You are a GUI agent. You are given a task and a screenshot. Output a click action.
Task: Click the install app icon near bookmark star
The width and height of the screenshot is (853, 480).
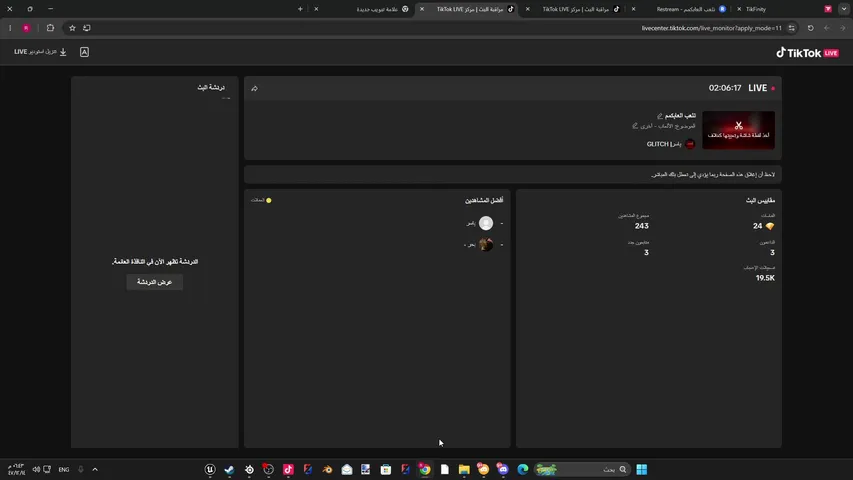[86, 28]
